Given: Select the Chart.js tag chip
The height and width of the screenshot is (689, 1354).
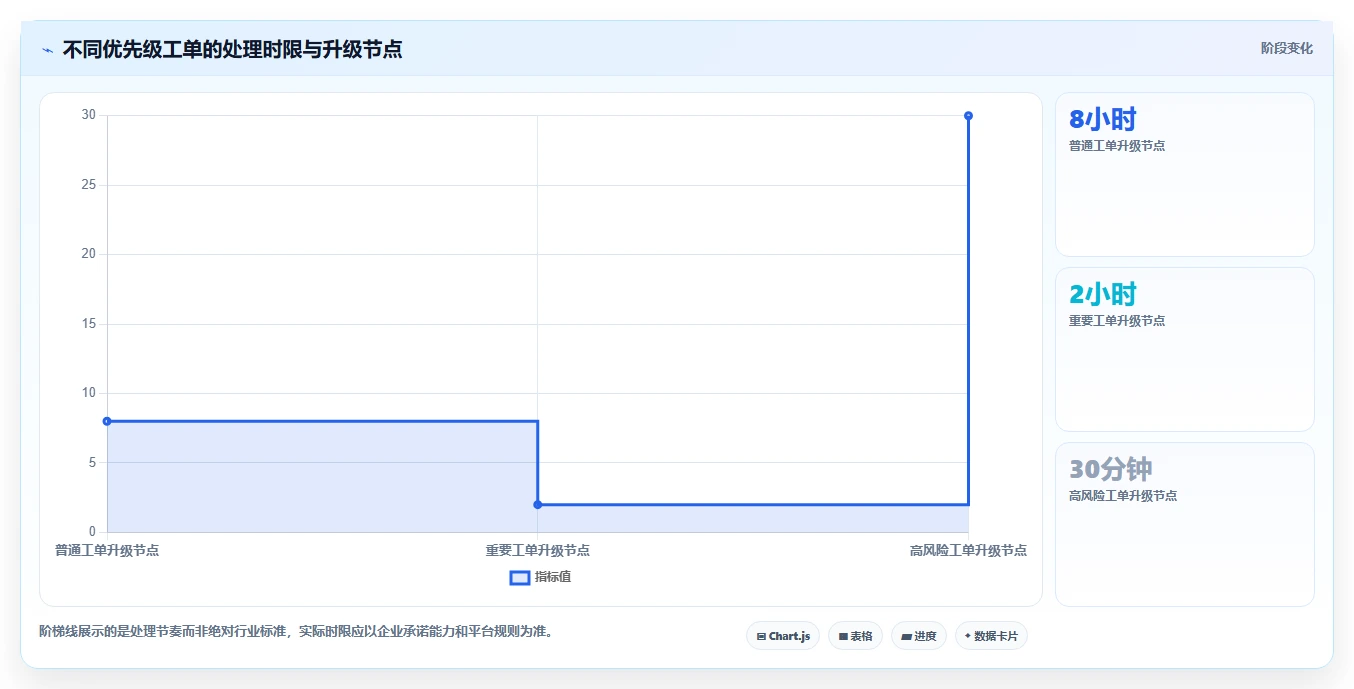Looking at the screenshot, I should (783, 636).
